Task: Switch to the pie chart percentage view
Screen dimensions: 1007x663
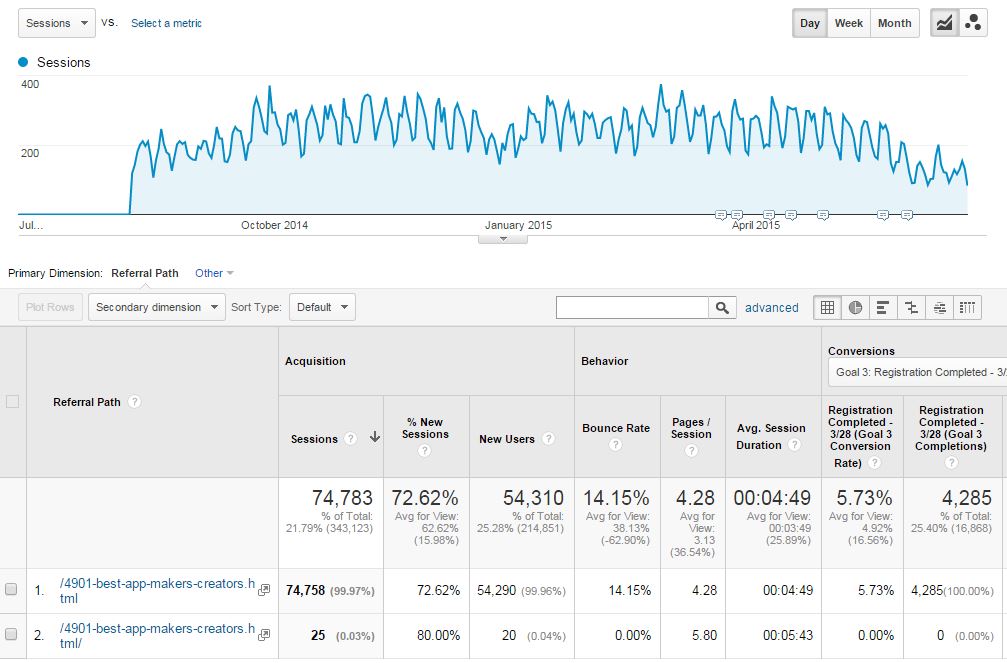Action: pos(854,308)
